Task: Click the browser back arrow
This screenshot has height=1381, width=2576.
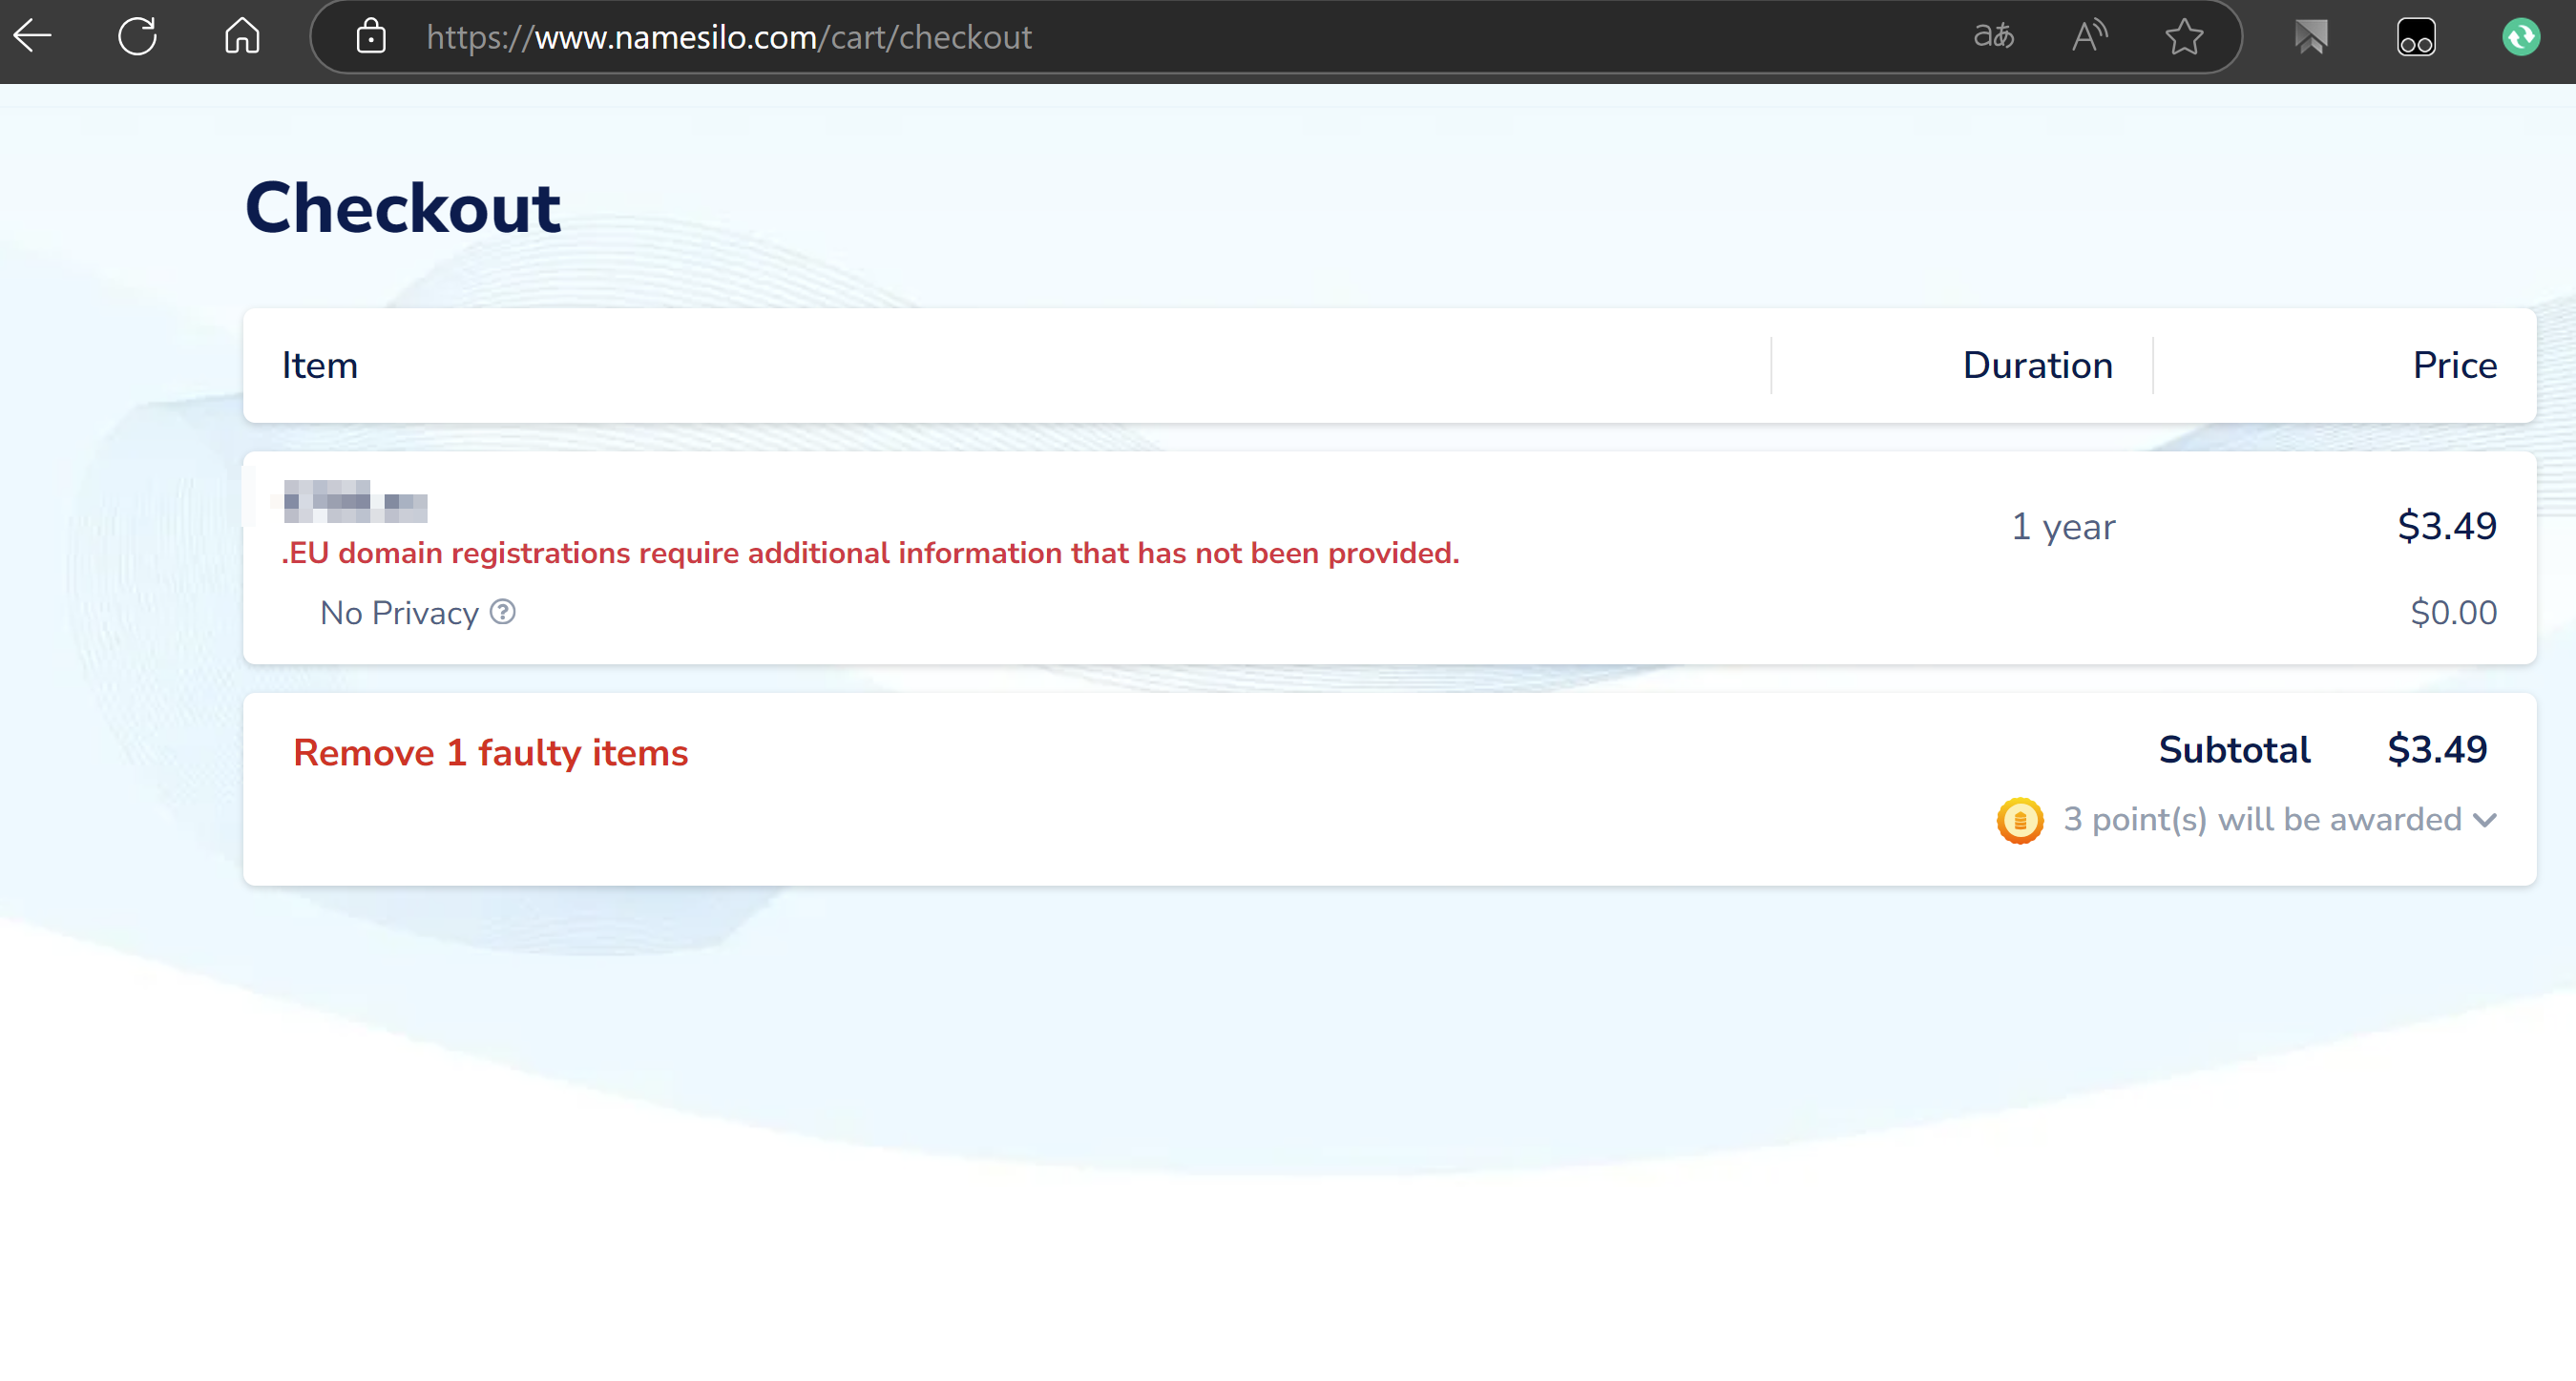Action: pyautogui.click(x=32, y=36)
